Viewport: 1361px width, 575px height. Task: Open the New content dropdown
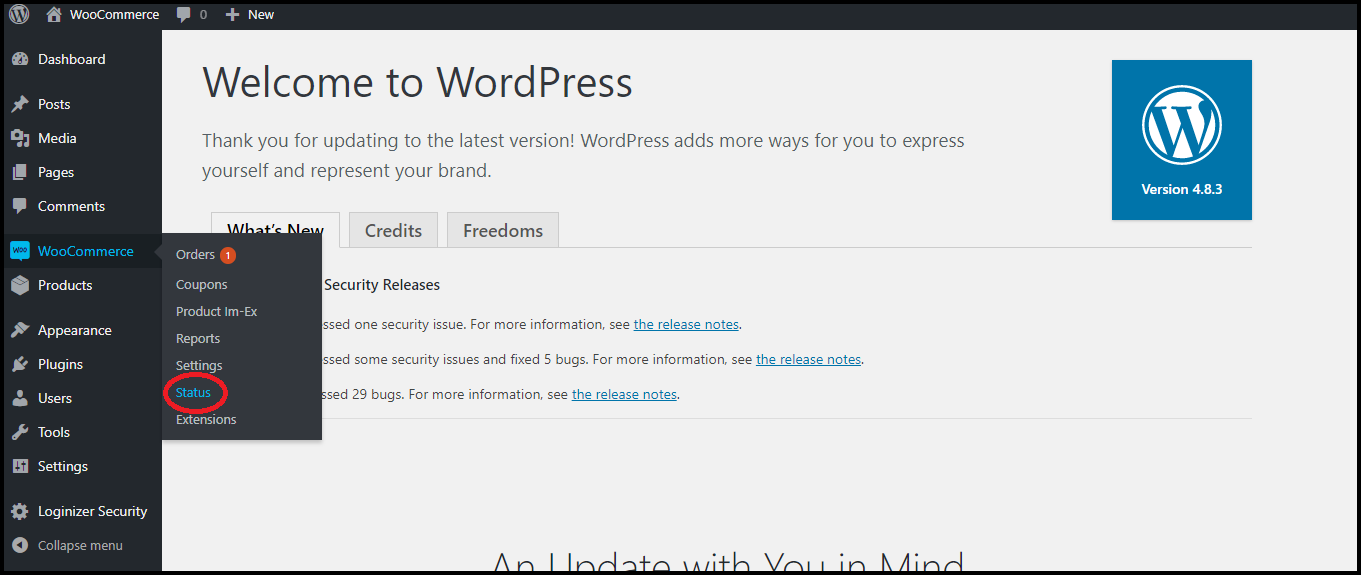250,15
